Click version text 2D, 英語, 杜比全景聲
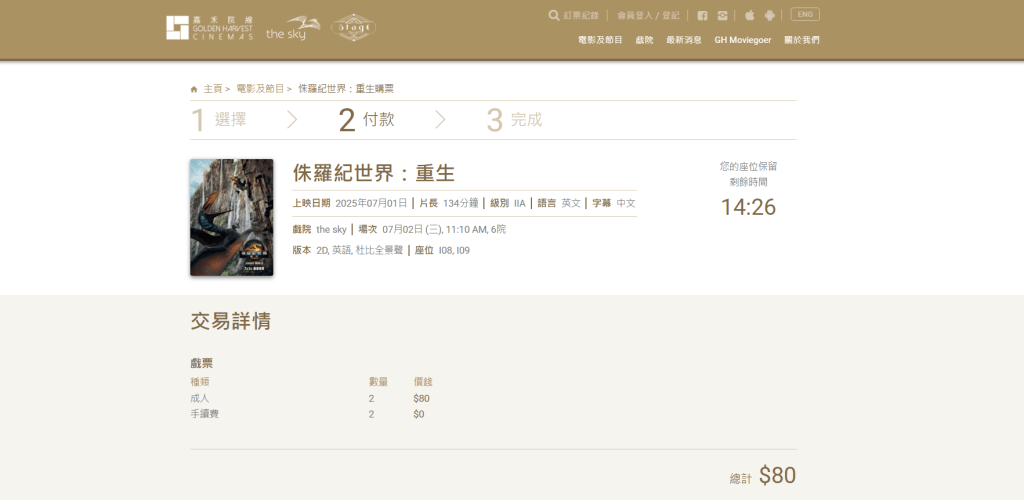 359,250
